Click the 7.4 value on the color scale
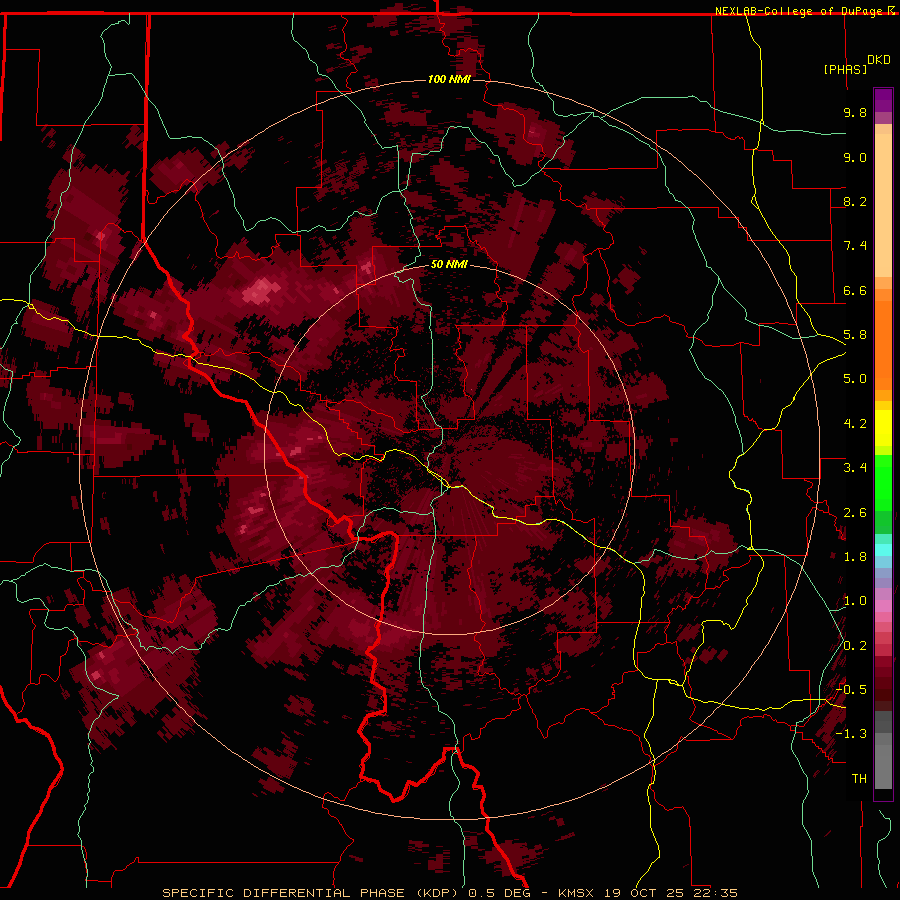The width and height of the screenshot is (900, 900). coord(855,246)
